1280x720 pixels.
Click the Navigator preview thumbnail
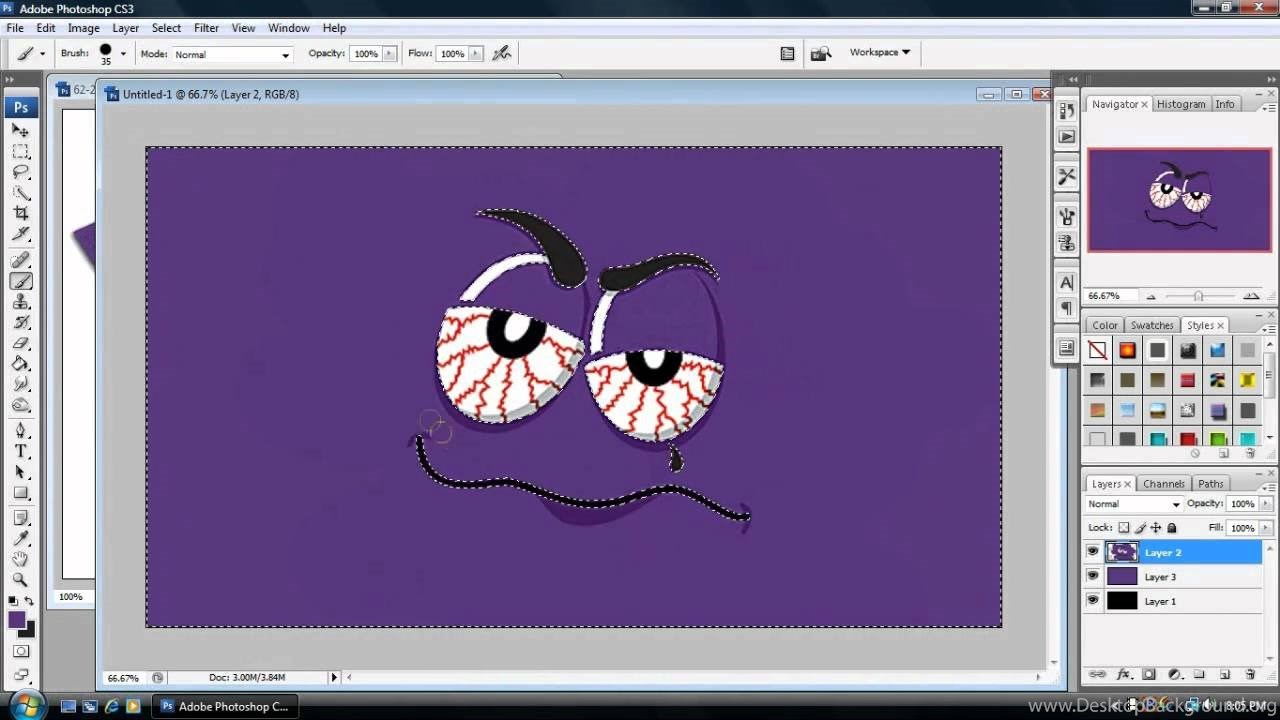[x=1179, y=200]
